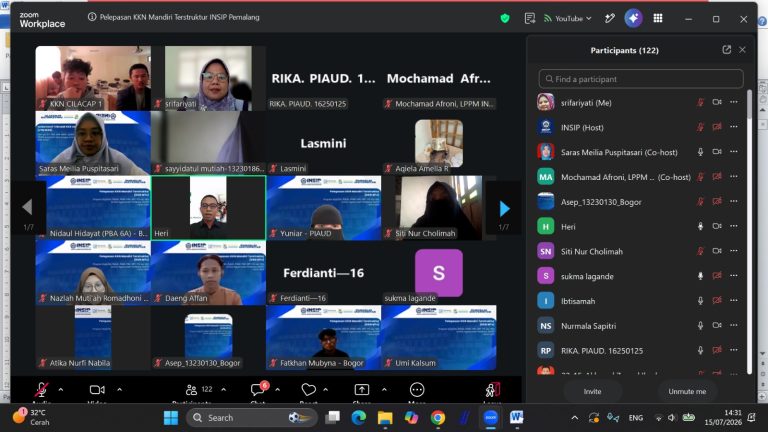Pop out the Participants panel
This screenshot has width=768, height=432.
pos(727,50)
